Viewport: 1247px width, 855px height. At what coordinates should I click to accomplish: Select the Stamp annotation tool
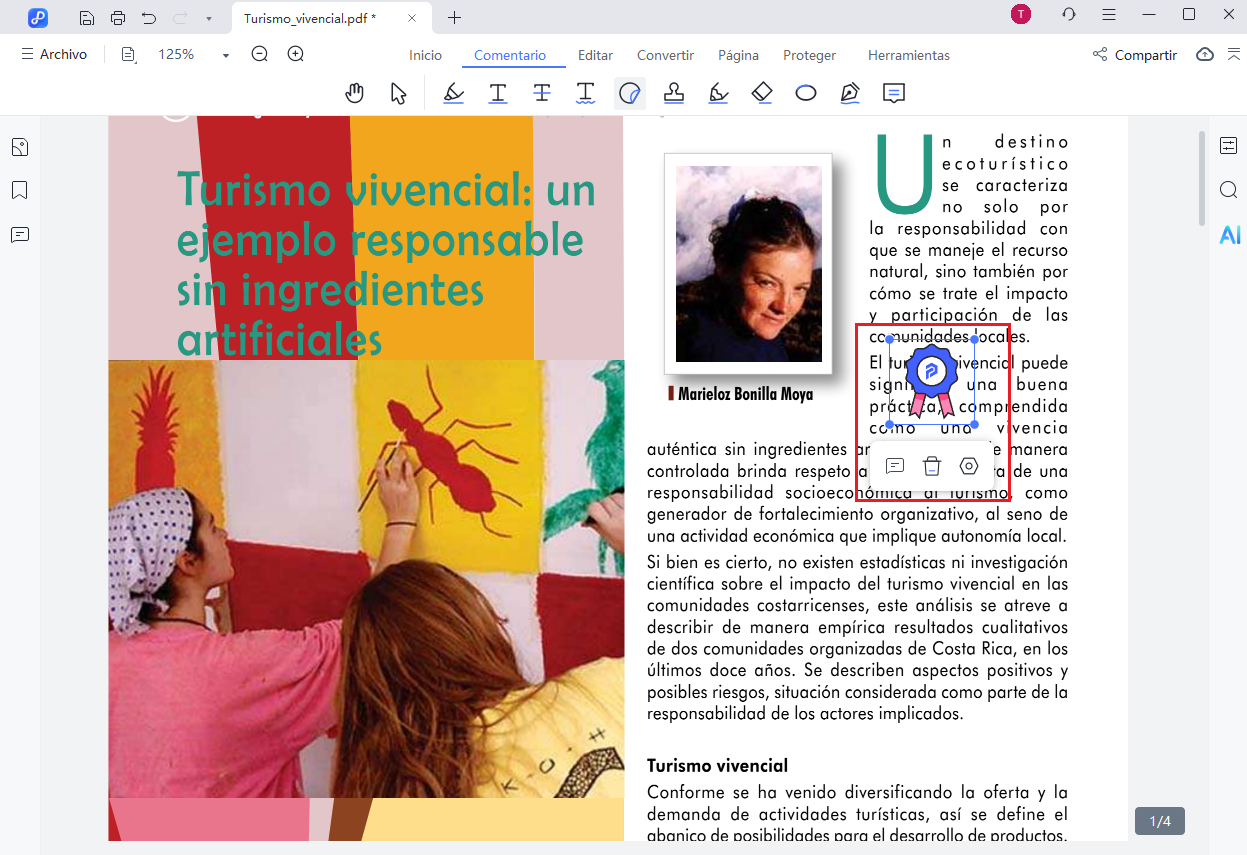tap(674, 93)
